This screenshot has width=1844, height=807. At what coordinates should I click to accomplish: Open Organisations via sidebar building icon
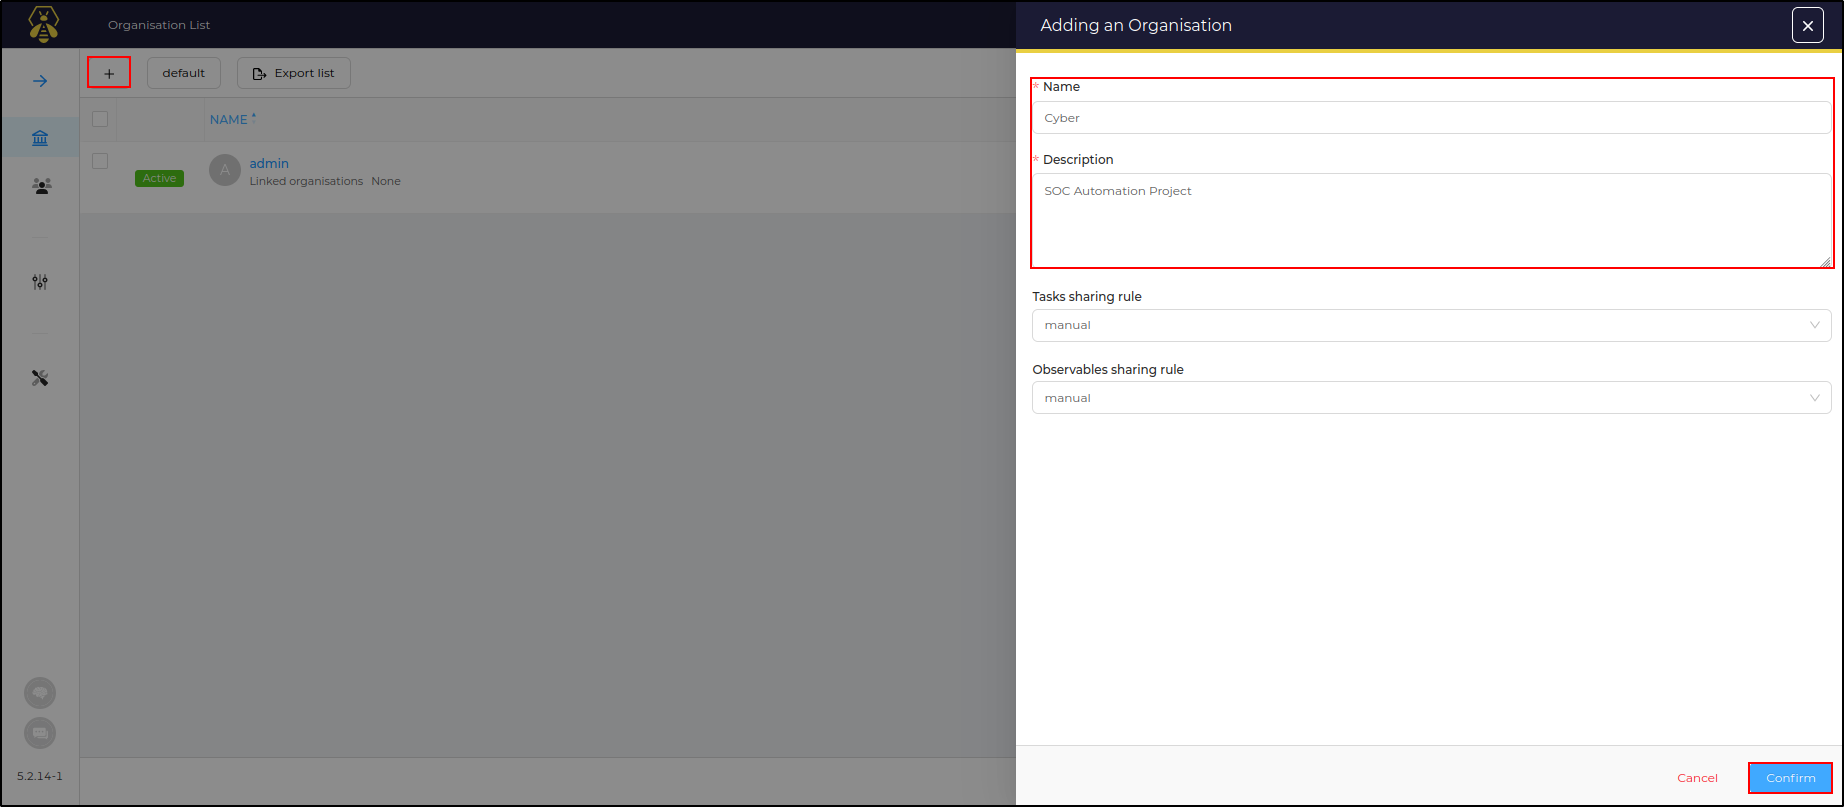click(40, 138)
